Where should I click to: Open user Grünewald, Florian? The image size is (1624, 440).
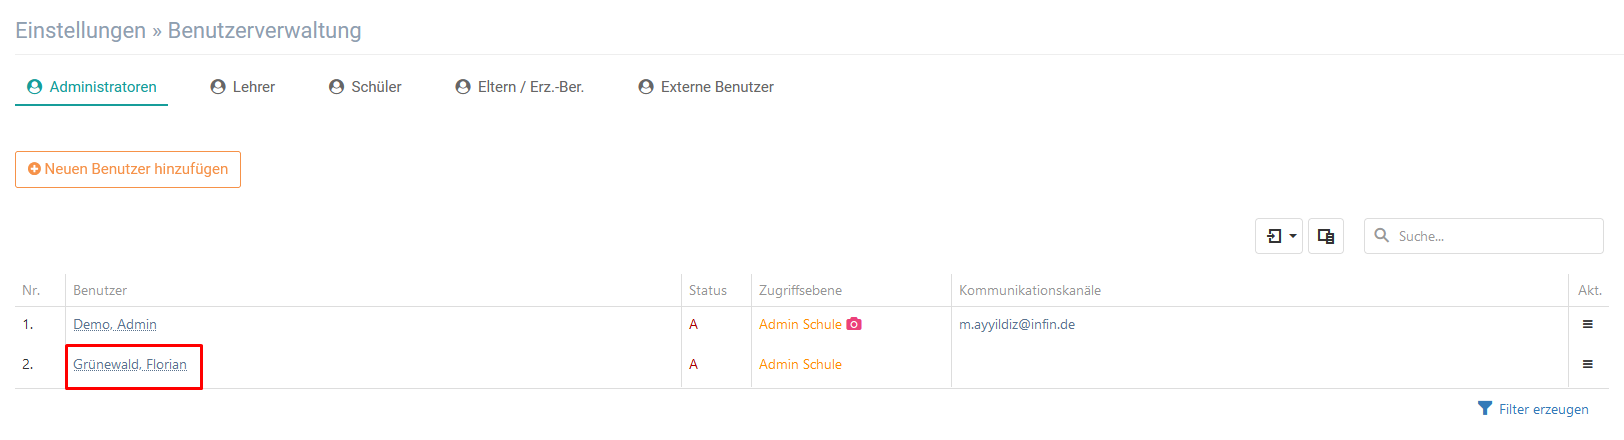point(130,364)
